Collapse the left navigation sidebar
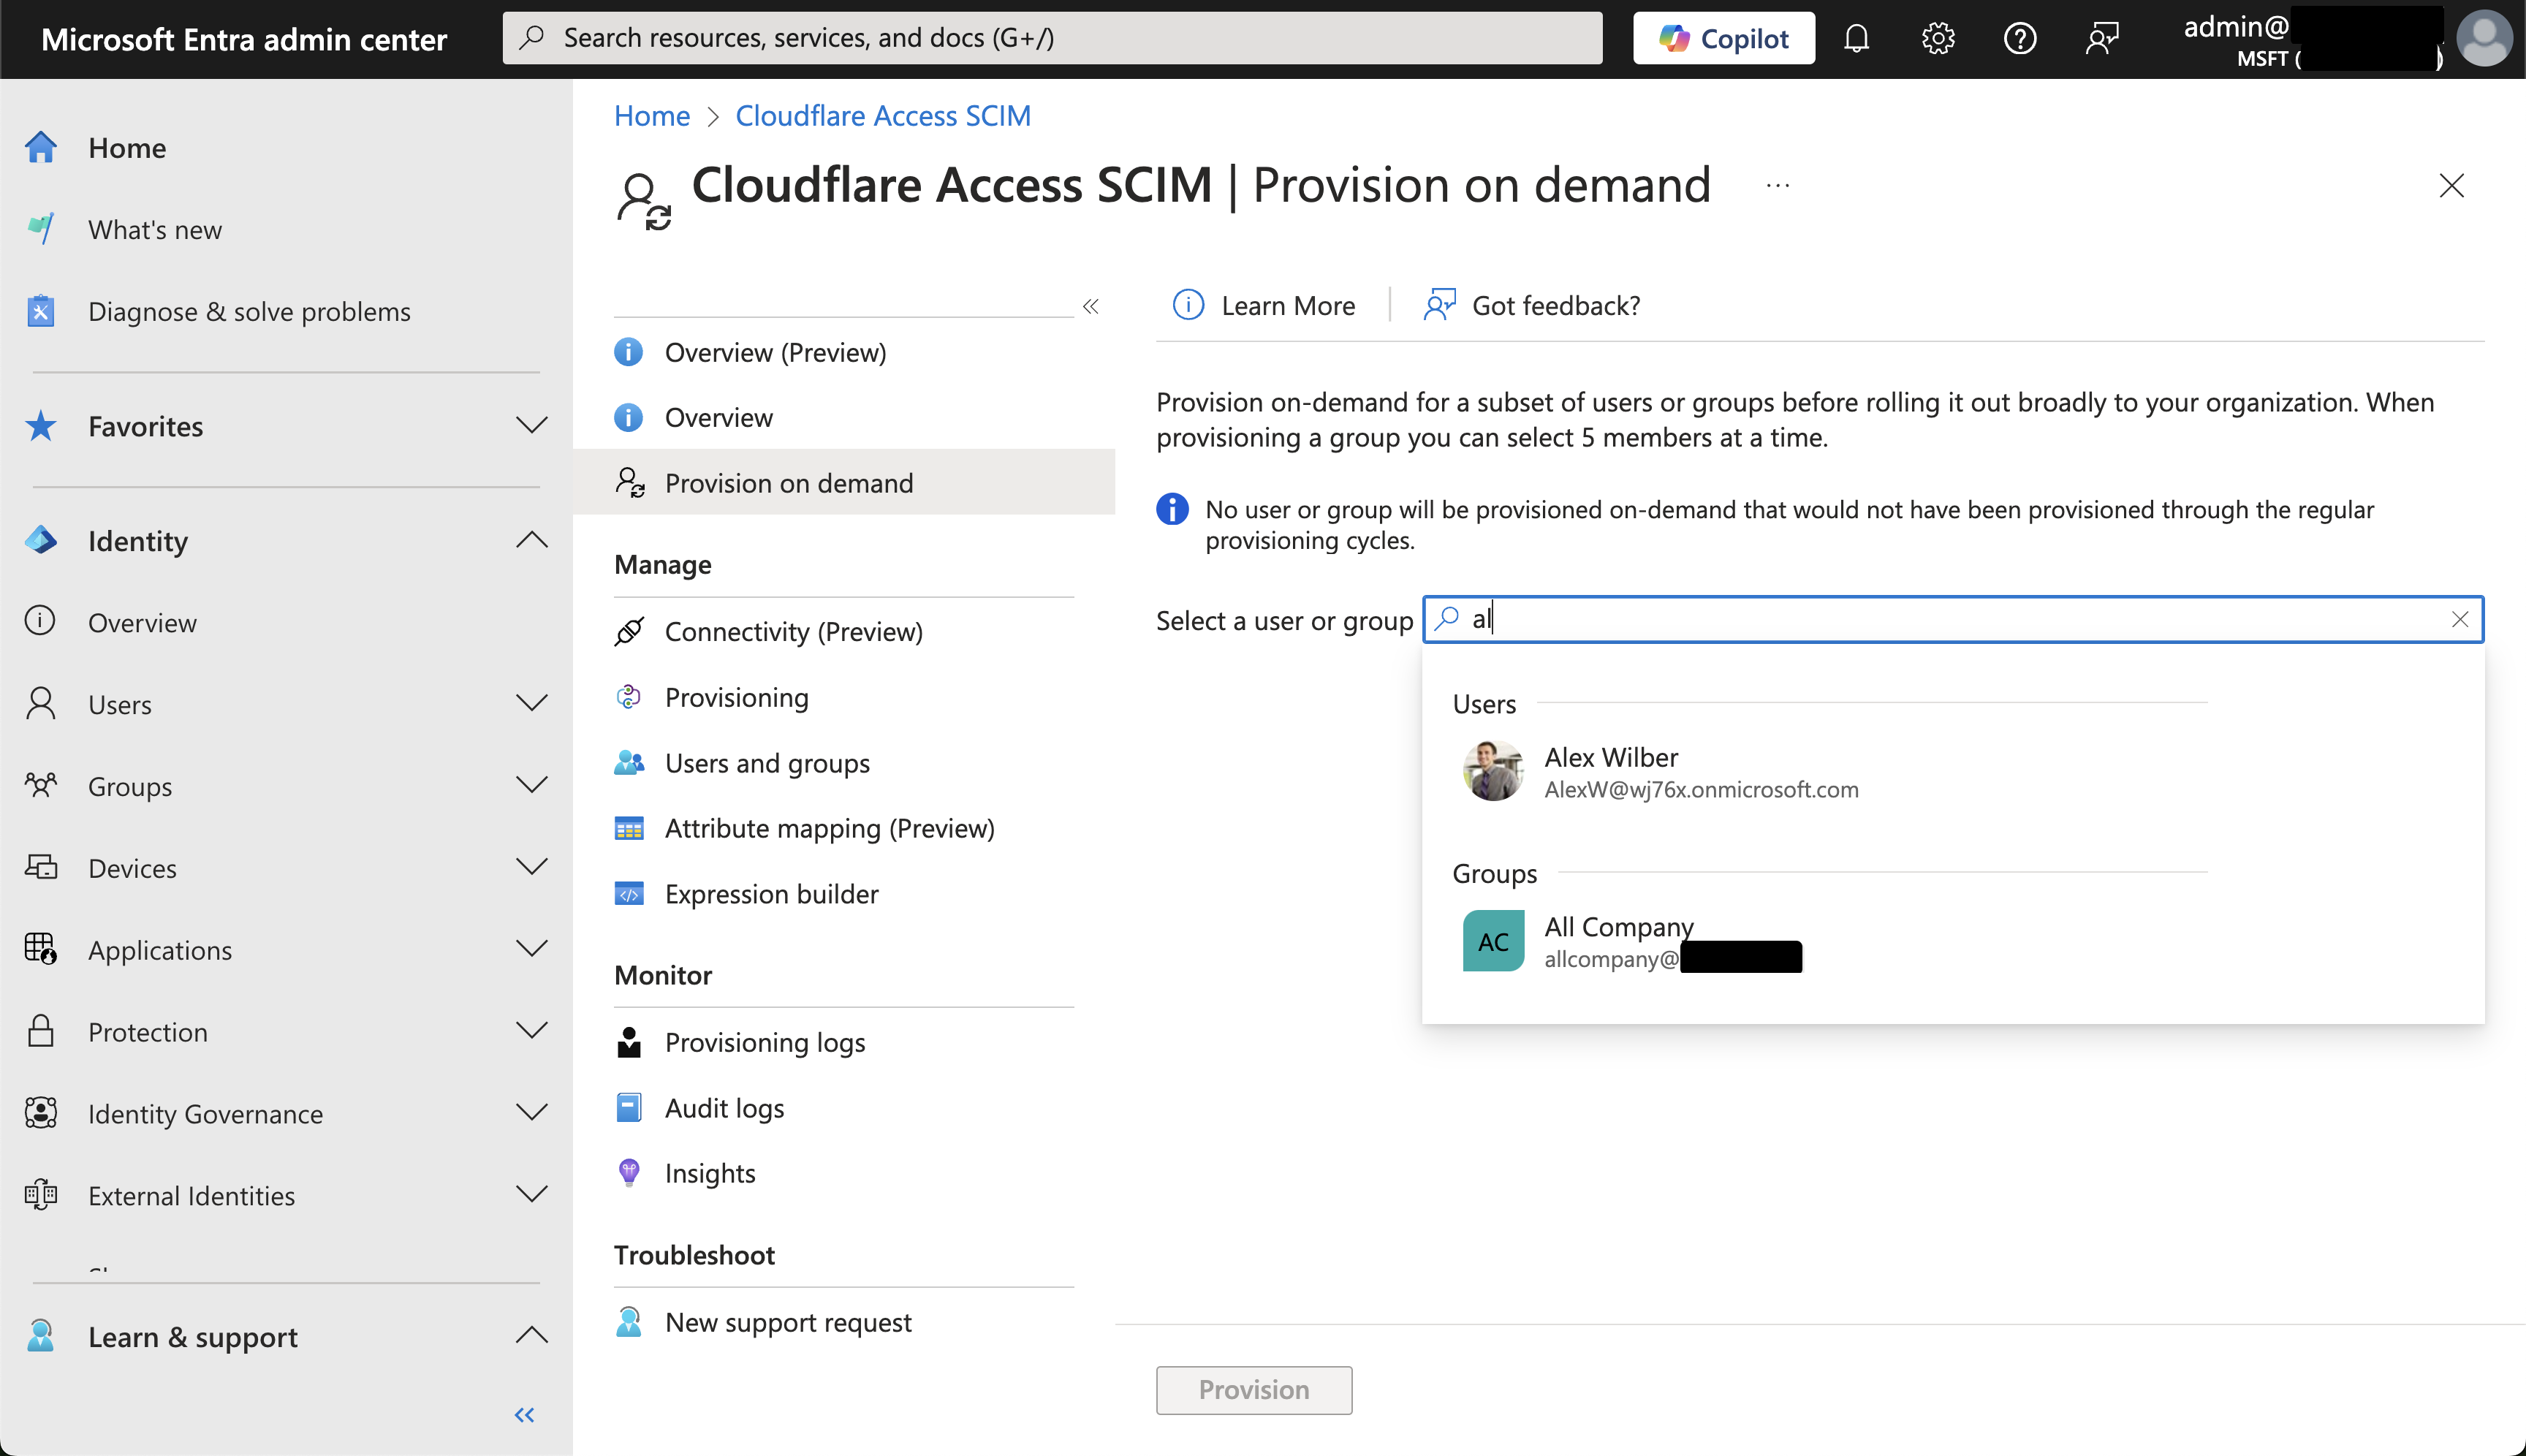Image resolution: width=2526 pixels, height=1456 pixels. (524, 1415)
